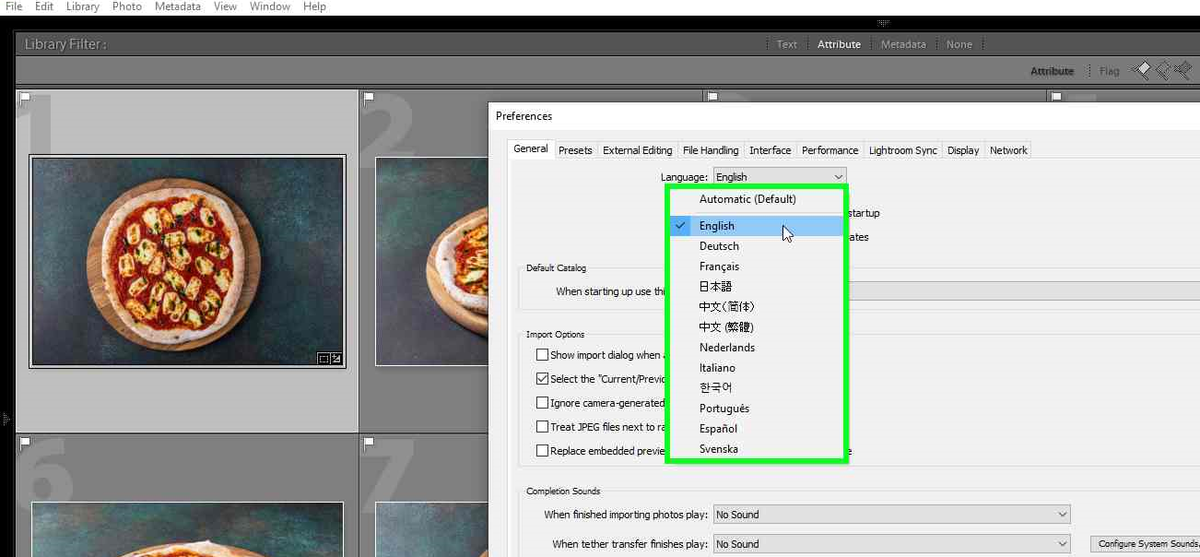Check 'Replace embedded previews' option
1200x557 pixels.
542,451
